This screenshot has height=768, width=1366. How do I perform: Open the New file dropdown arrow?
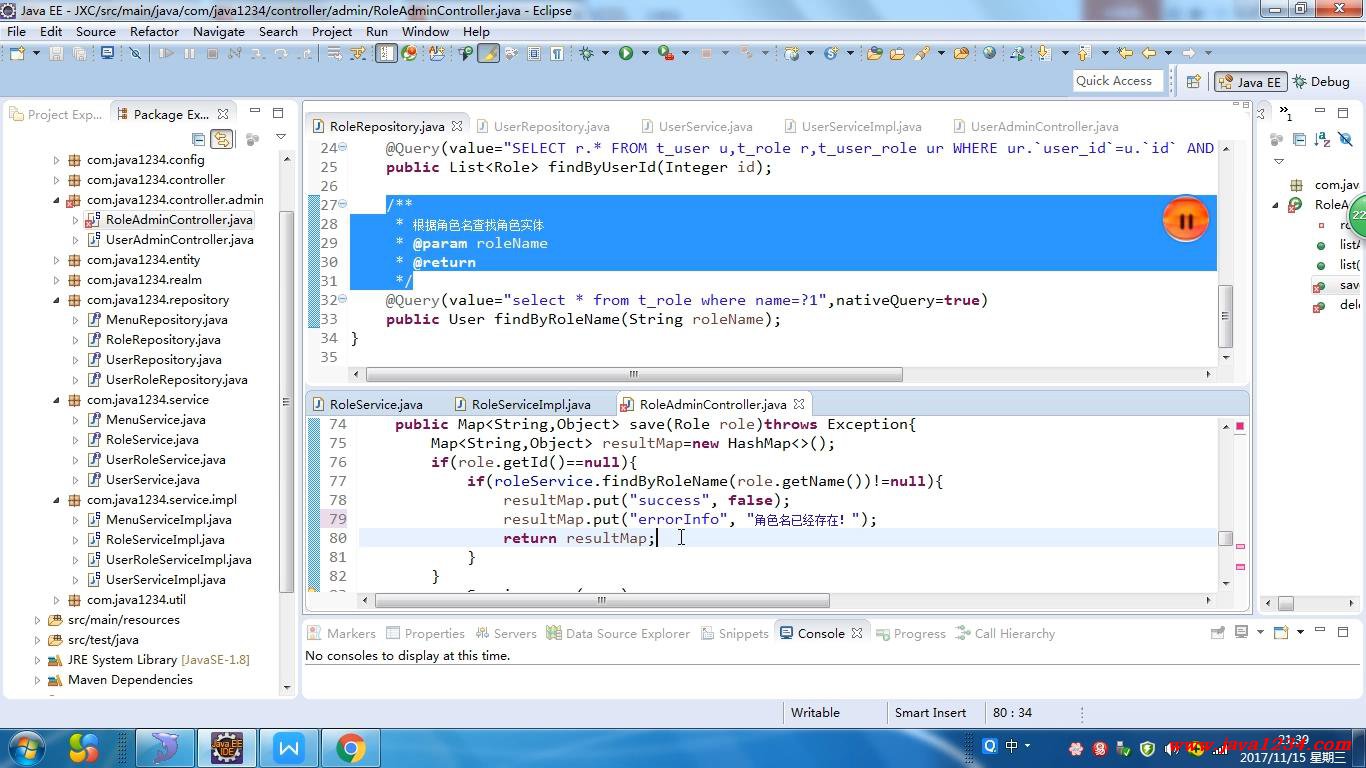point(36,53)
